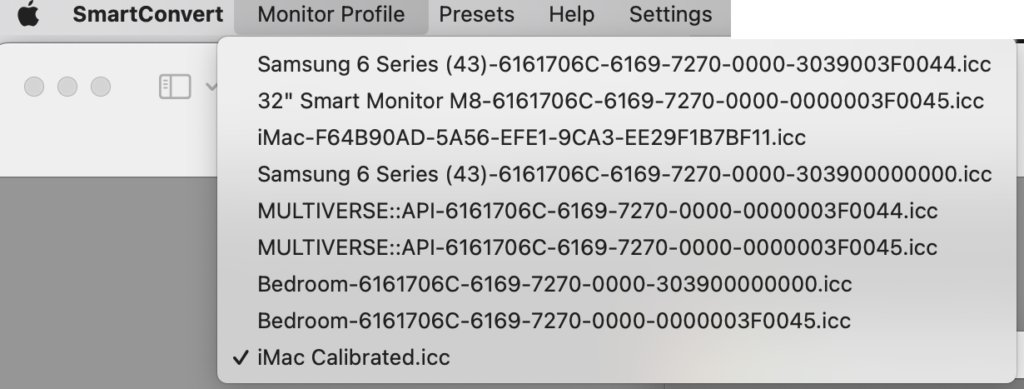Open the Help menu
1024x389 pixels.
tap(571, 14)
